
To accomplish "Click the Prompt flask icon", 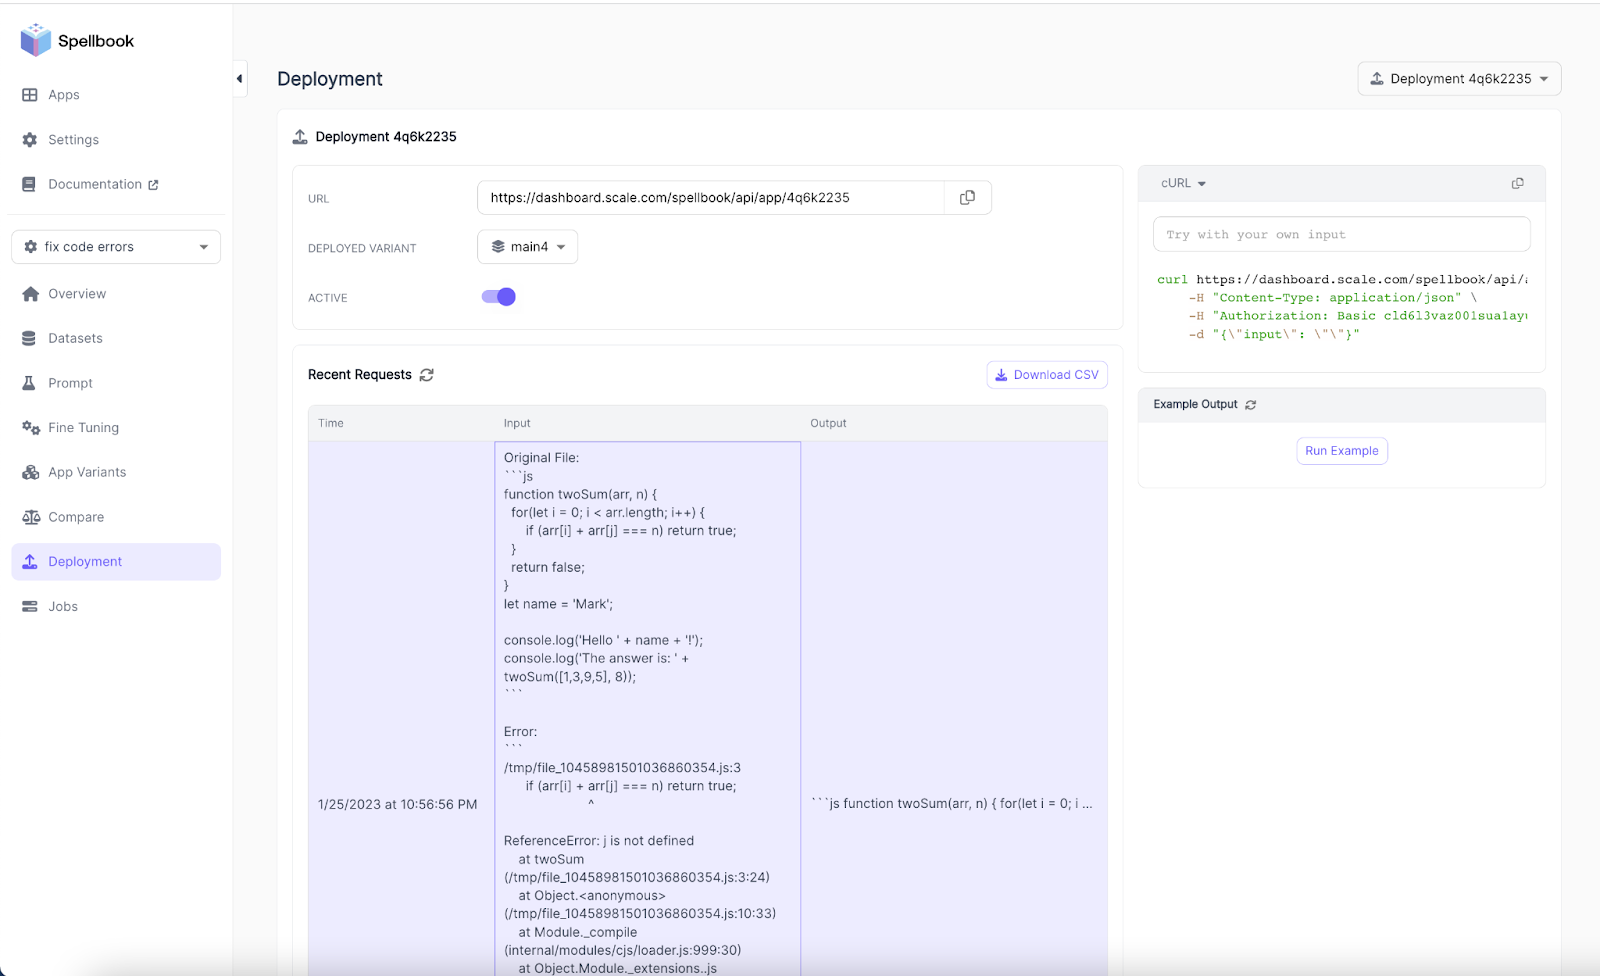I will pos(30,383).
